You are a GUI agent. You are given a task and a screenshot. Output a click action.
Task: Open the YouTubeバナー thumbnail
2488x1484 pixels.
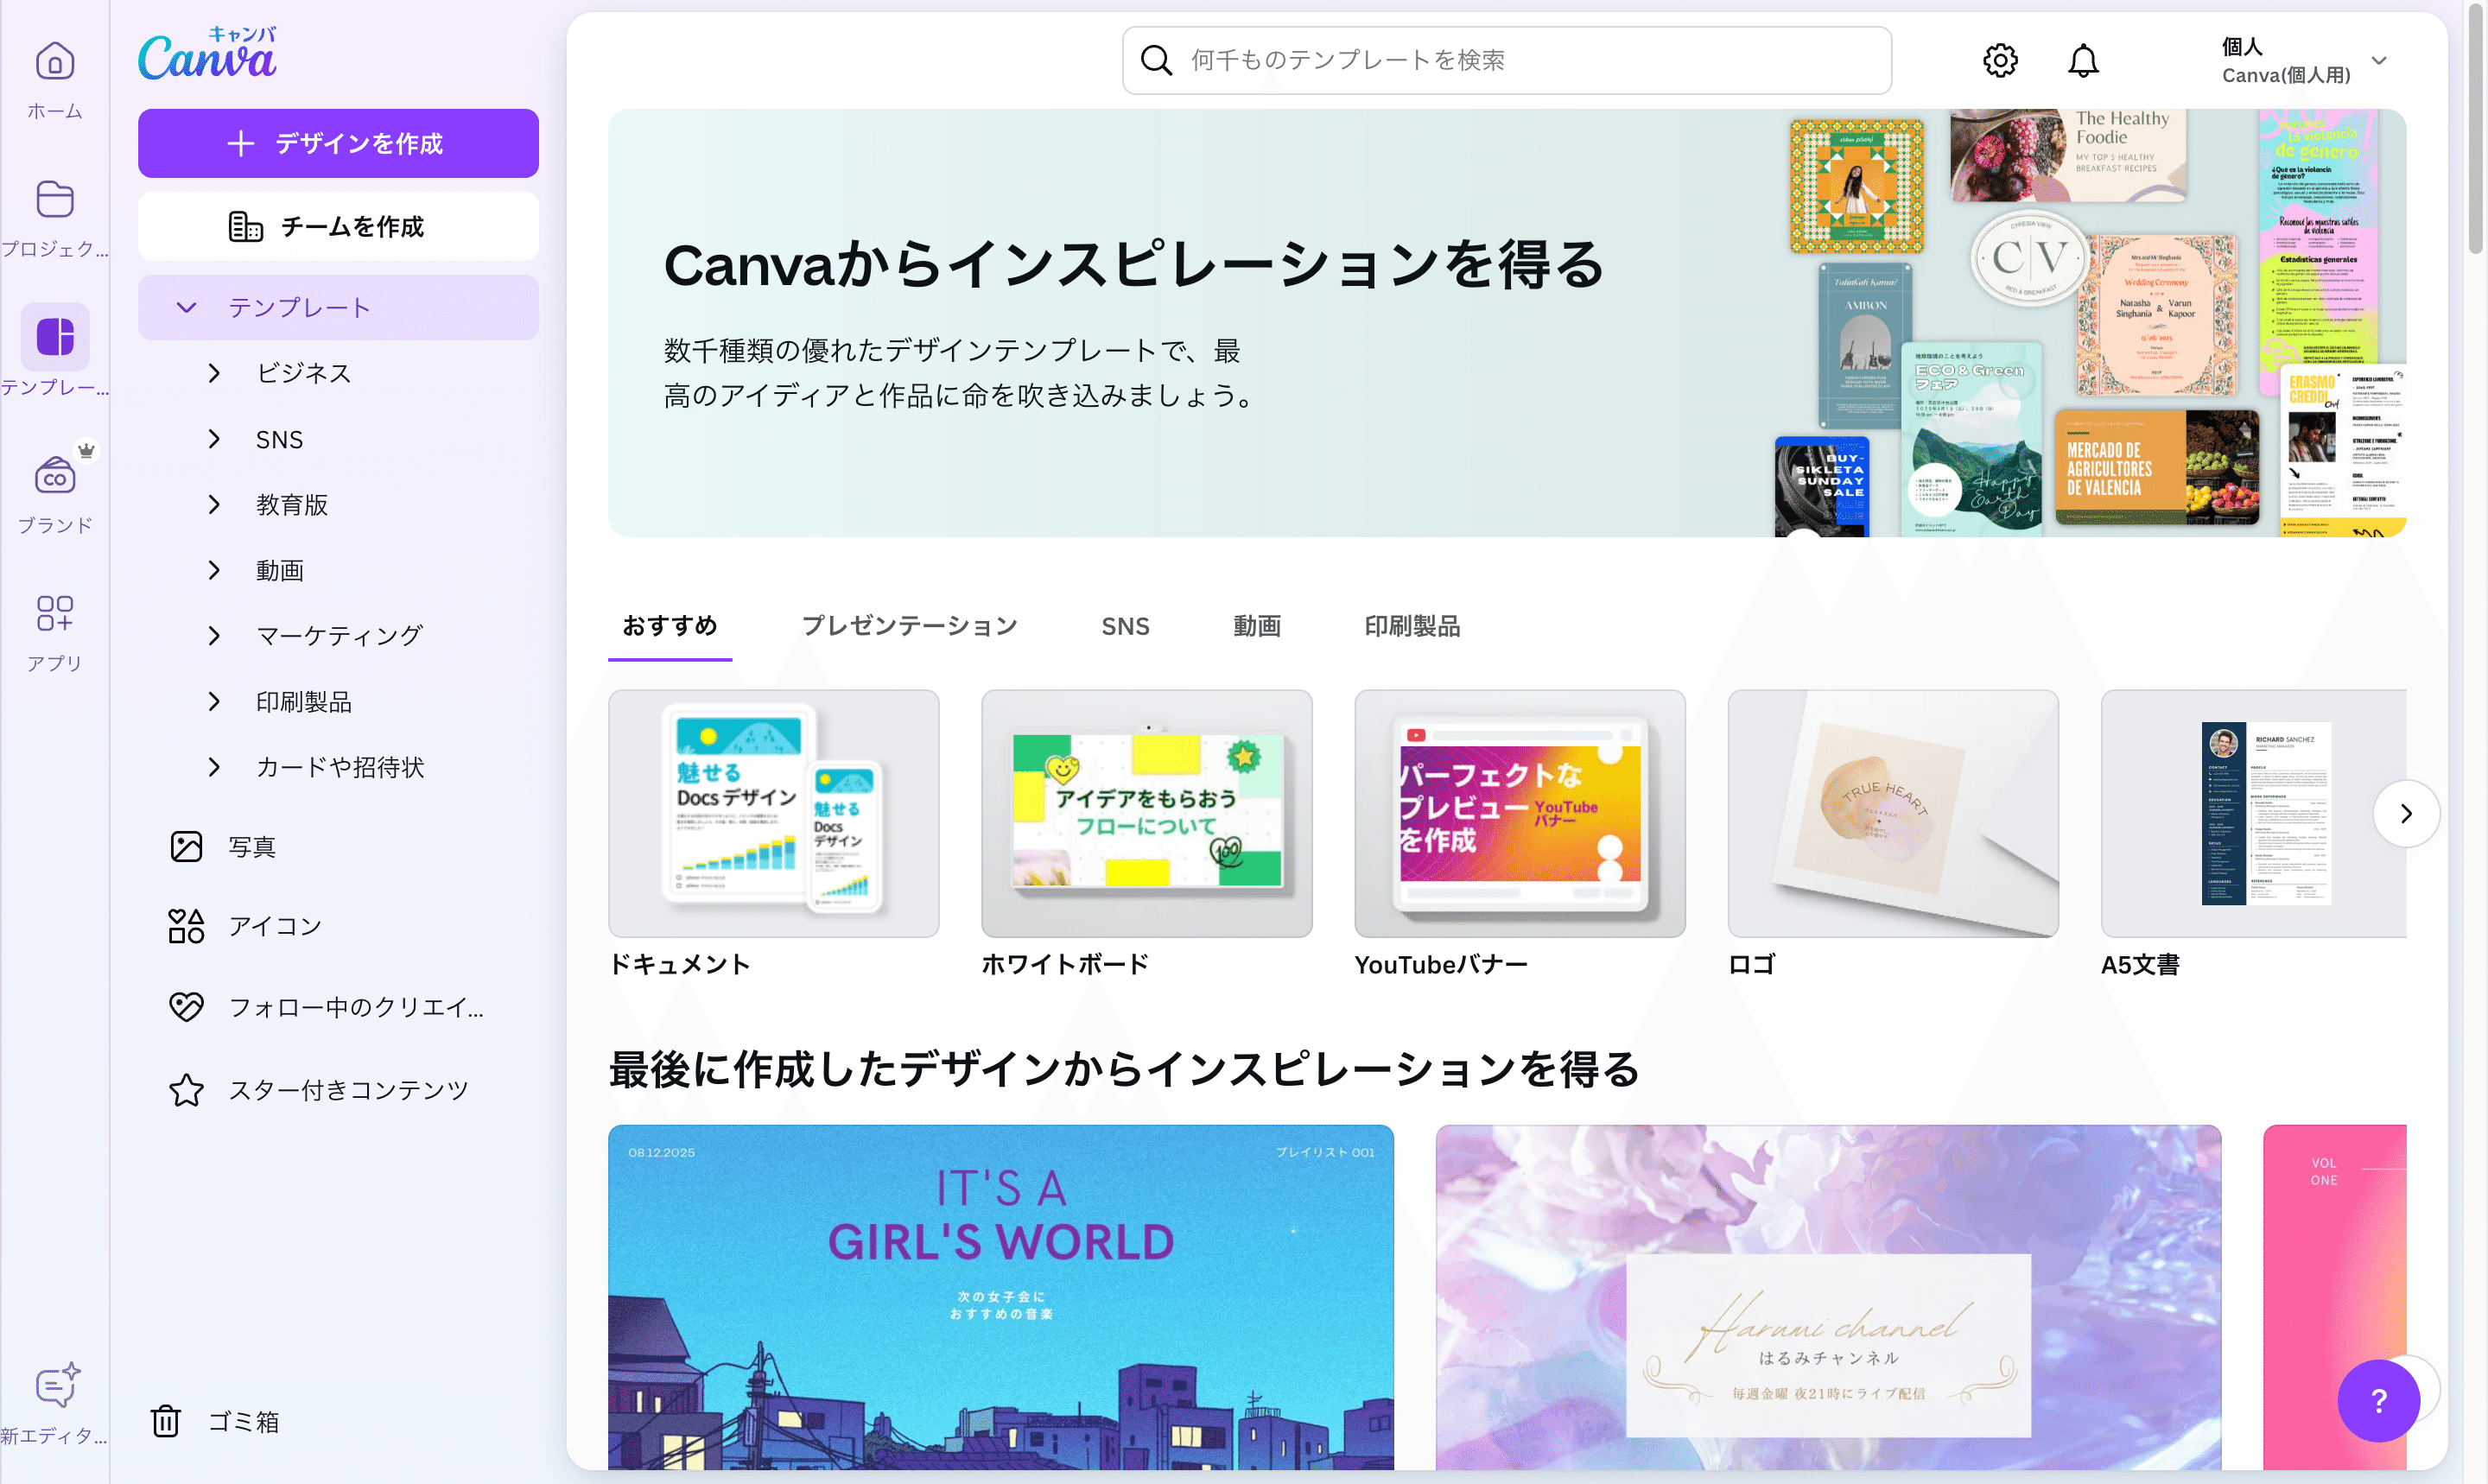point(1519,813)
